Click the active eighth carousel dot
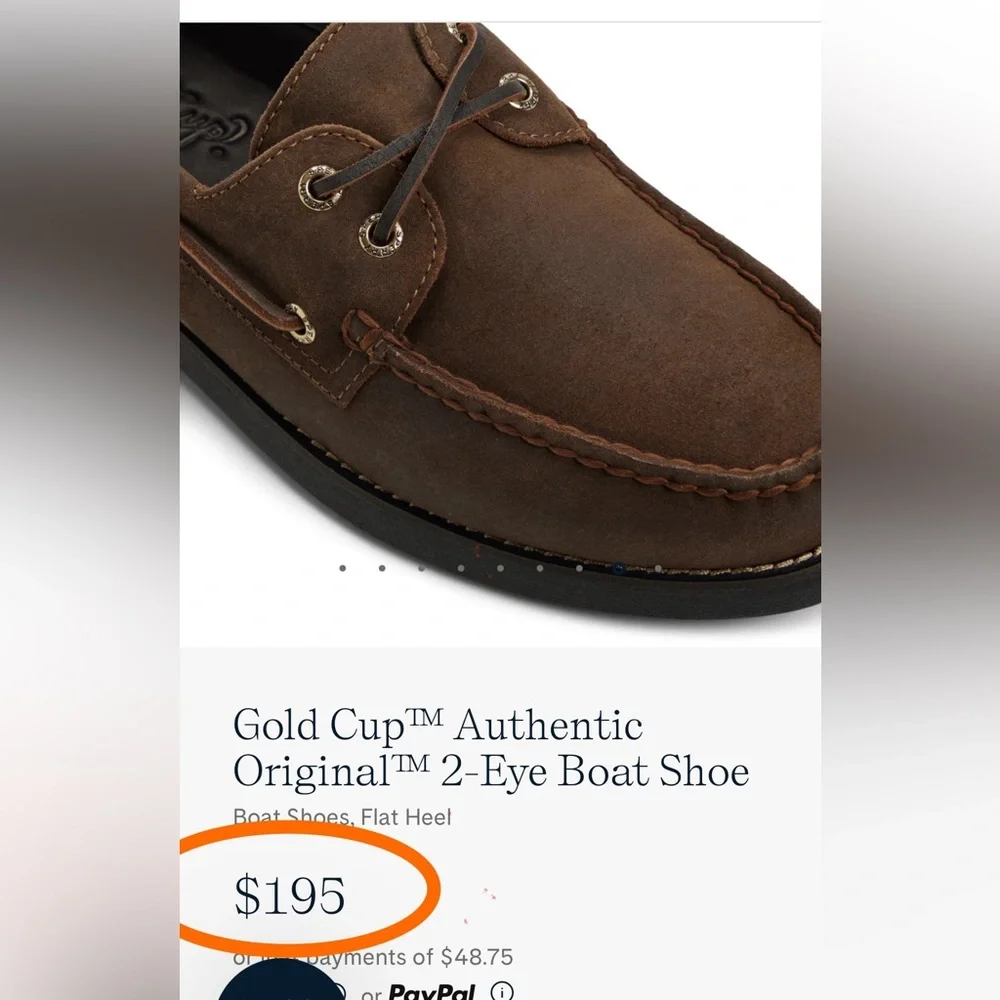The height and width of the screenshot is (1000, 1000). (619, 568)
